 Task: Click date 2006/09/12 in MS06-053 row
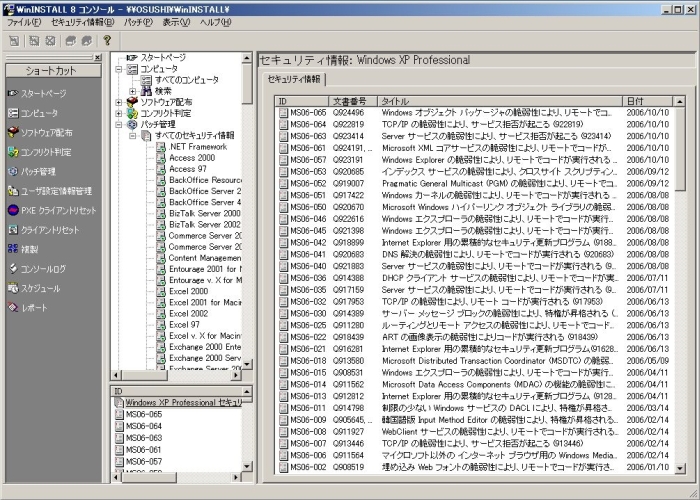[647, 172]
